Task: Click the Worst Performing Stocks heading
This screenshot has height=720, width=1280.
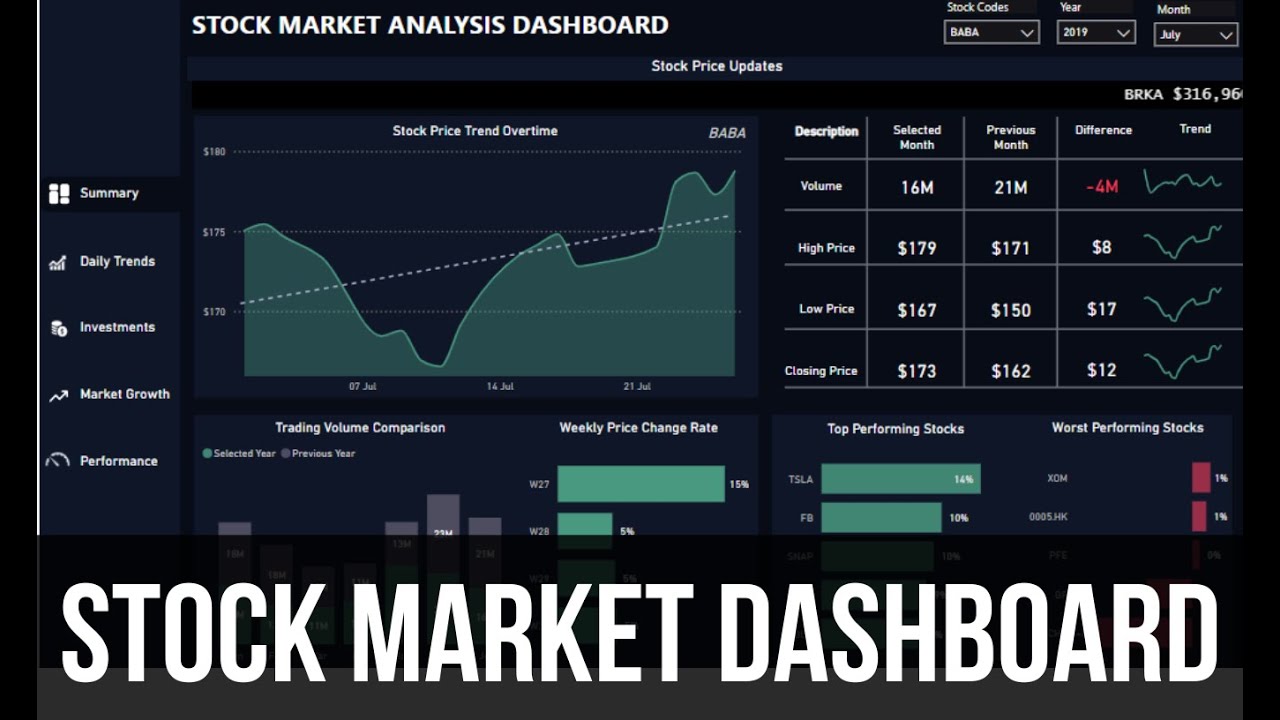Action: point(1127,427)
